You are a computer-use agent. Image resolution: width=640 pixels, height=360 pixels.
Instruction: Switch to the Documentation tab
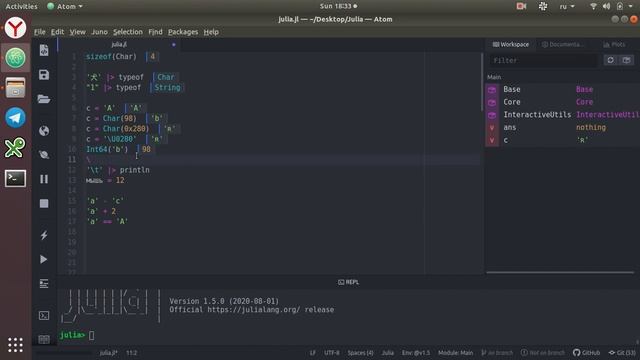(562, 44)
